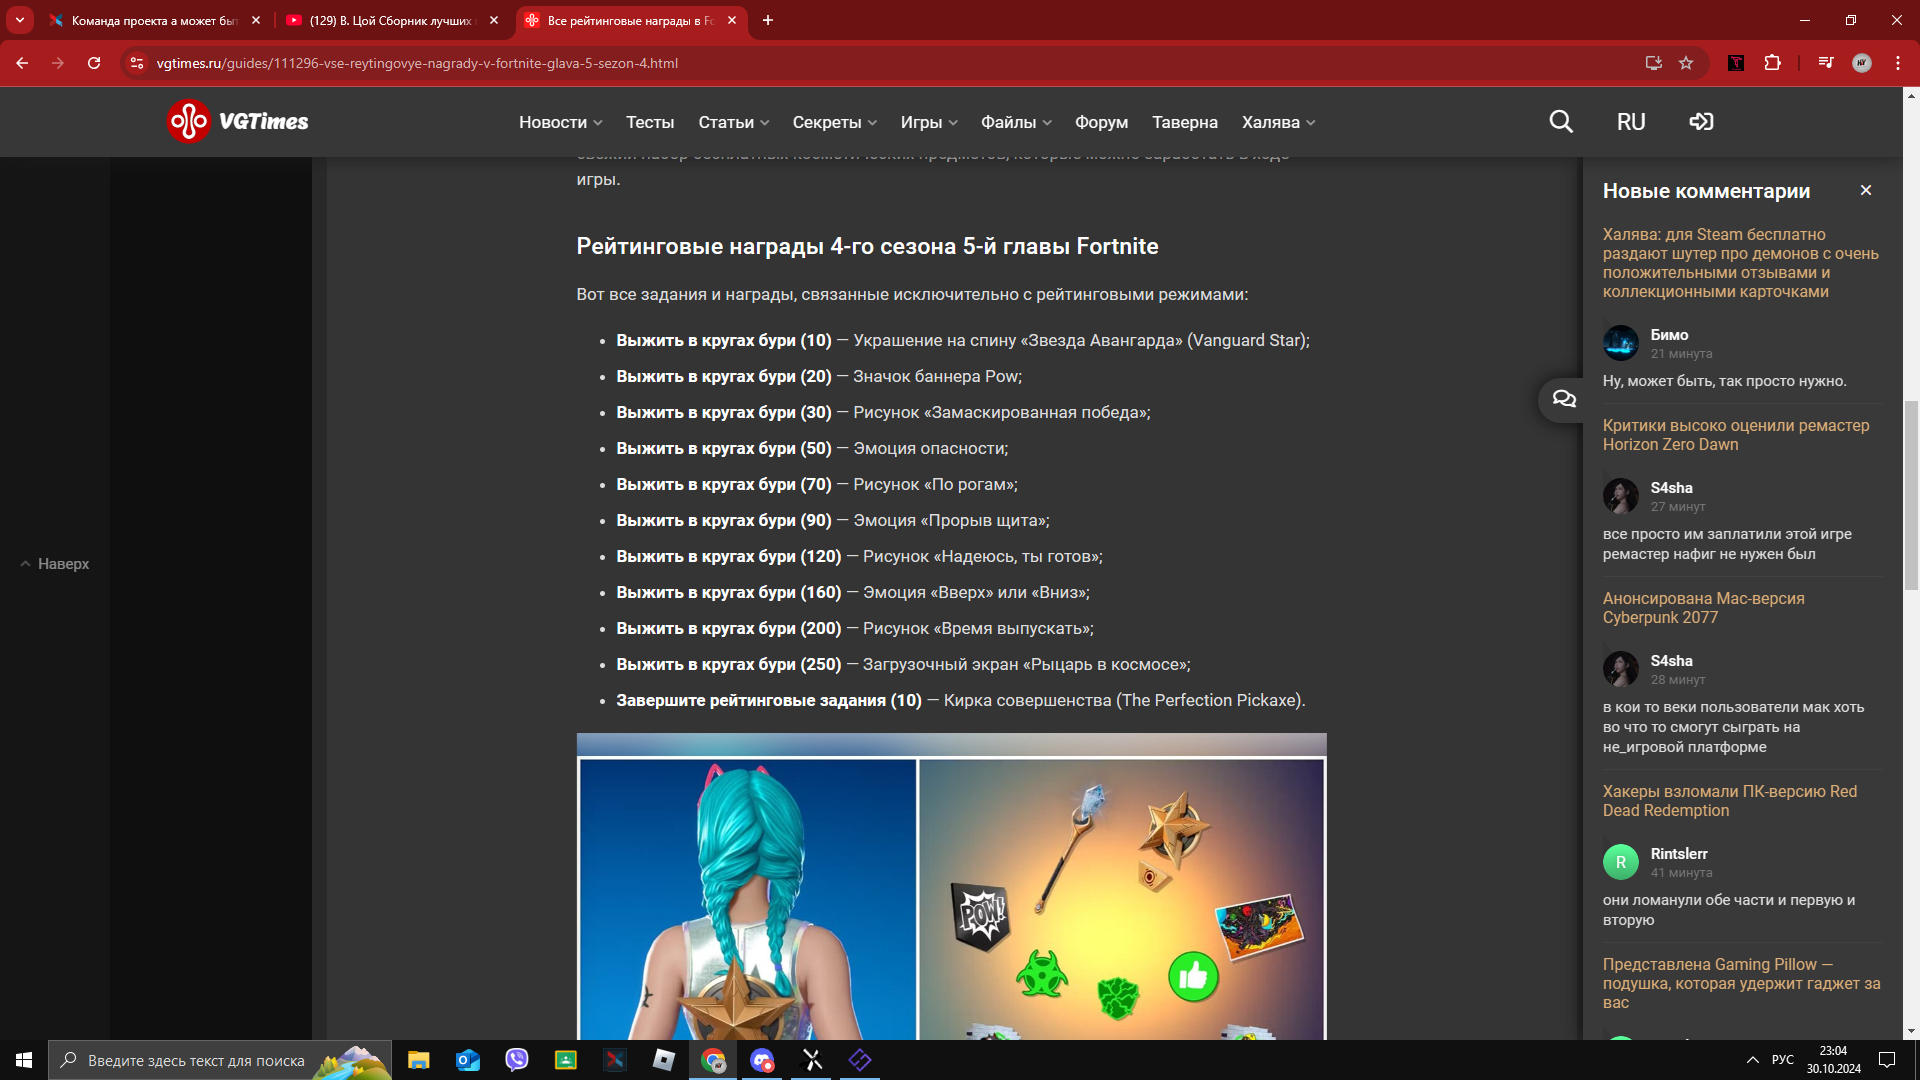This screenshot has height=1080, width=1920.
Task: Open the Тесты section
Action: (x=650, y=122)
